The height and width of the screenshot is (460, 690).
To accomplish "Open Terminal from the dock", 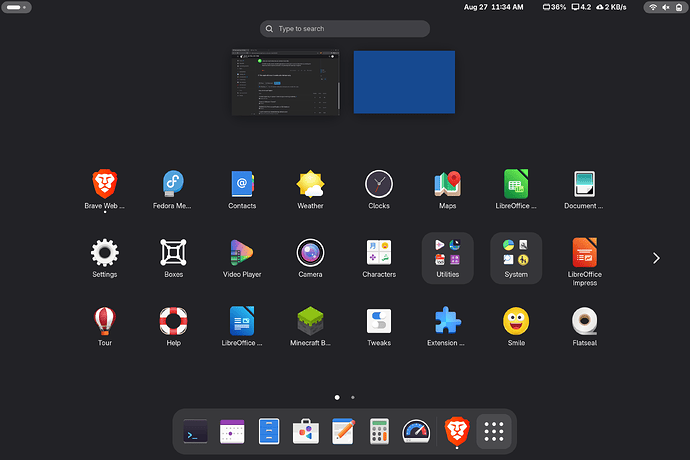I will tap(195, 431).
